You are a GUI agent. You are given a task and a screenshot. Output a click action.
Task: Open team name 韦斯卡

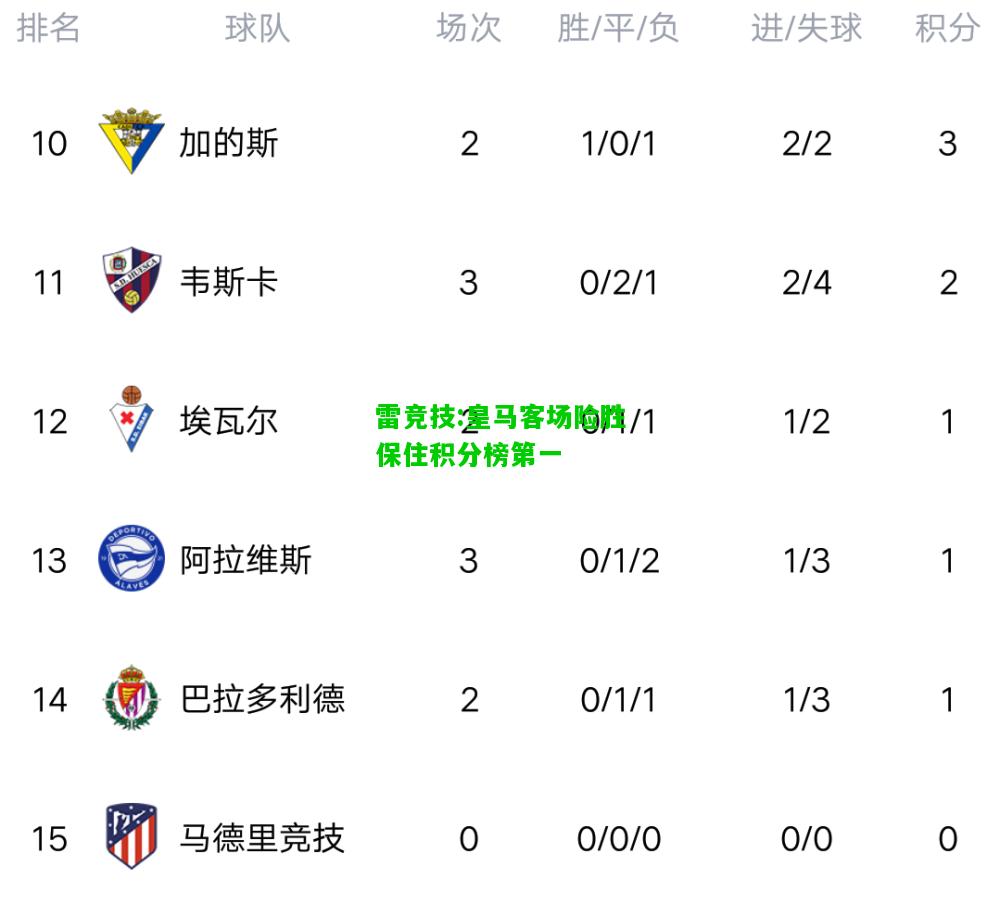(228, 282)
